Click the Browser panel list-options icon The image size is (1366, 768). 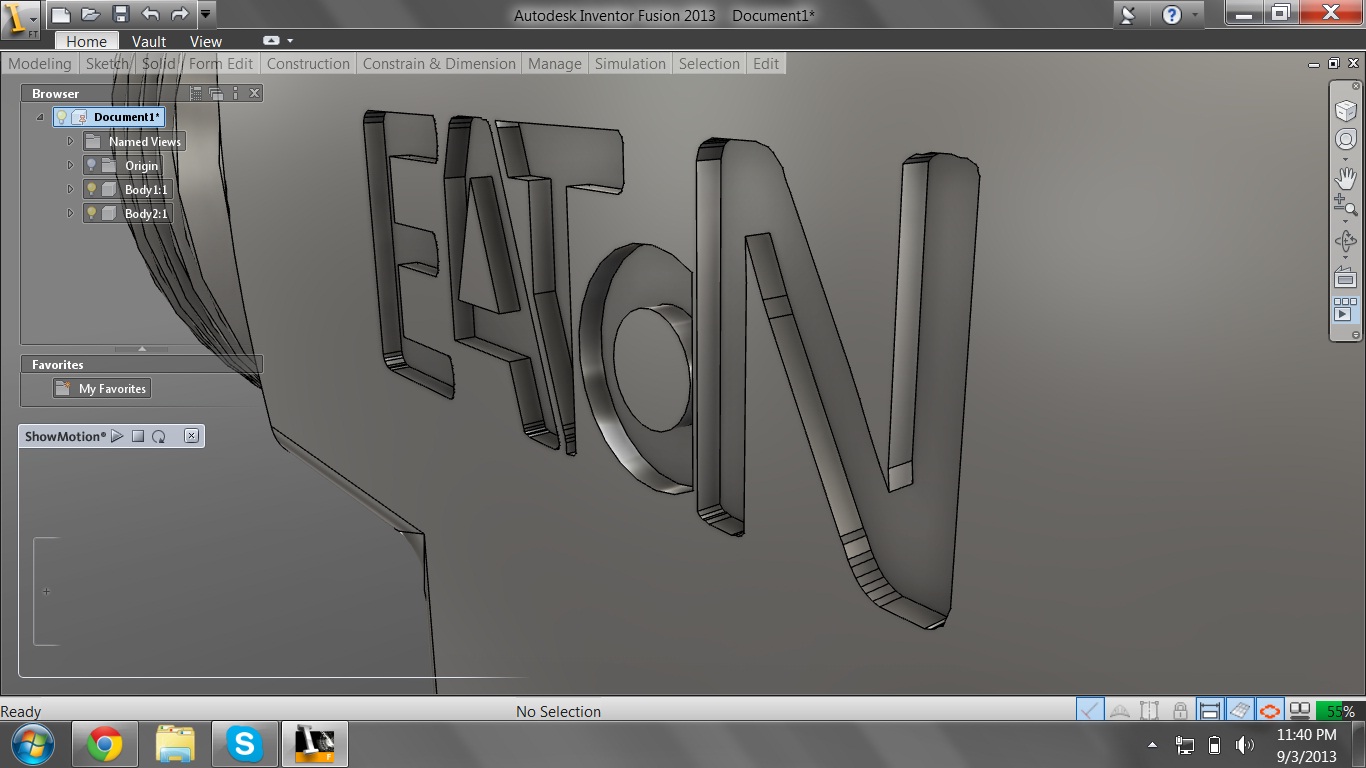pyautogui.click(x=196, y=93)
